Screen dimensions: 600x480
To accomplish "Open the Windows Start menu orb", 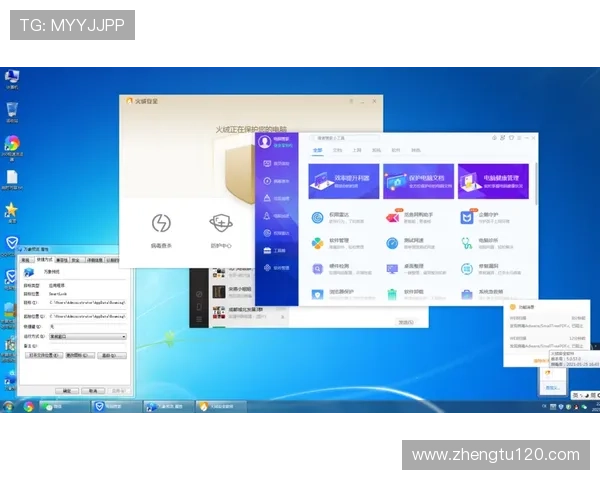I will (x=9, y=407).
